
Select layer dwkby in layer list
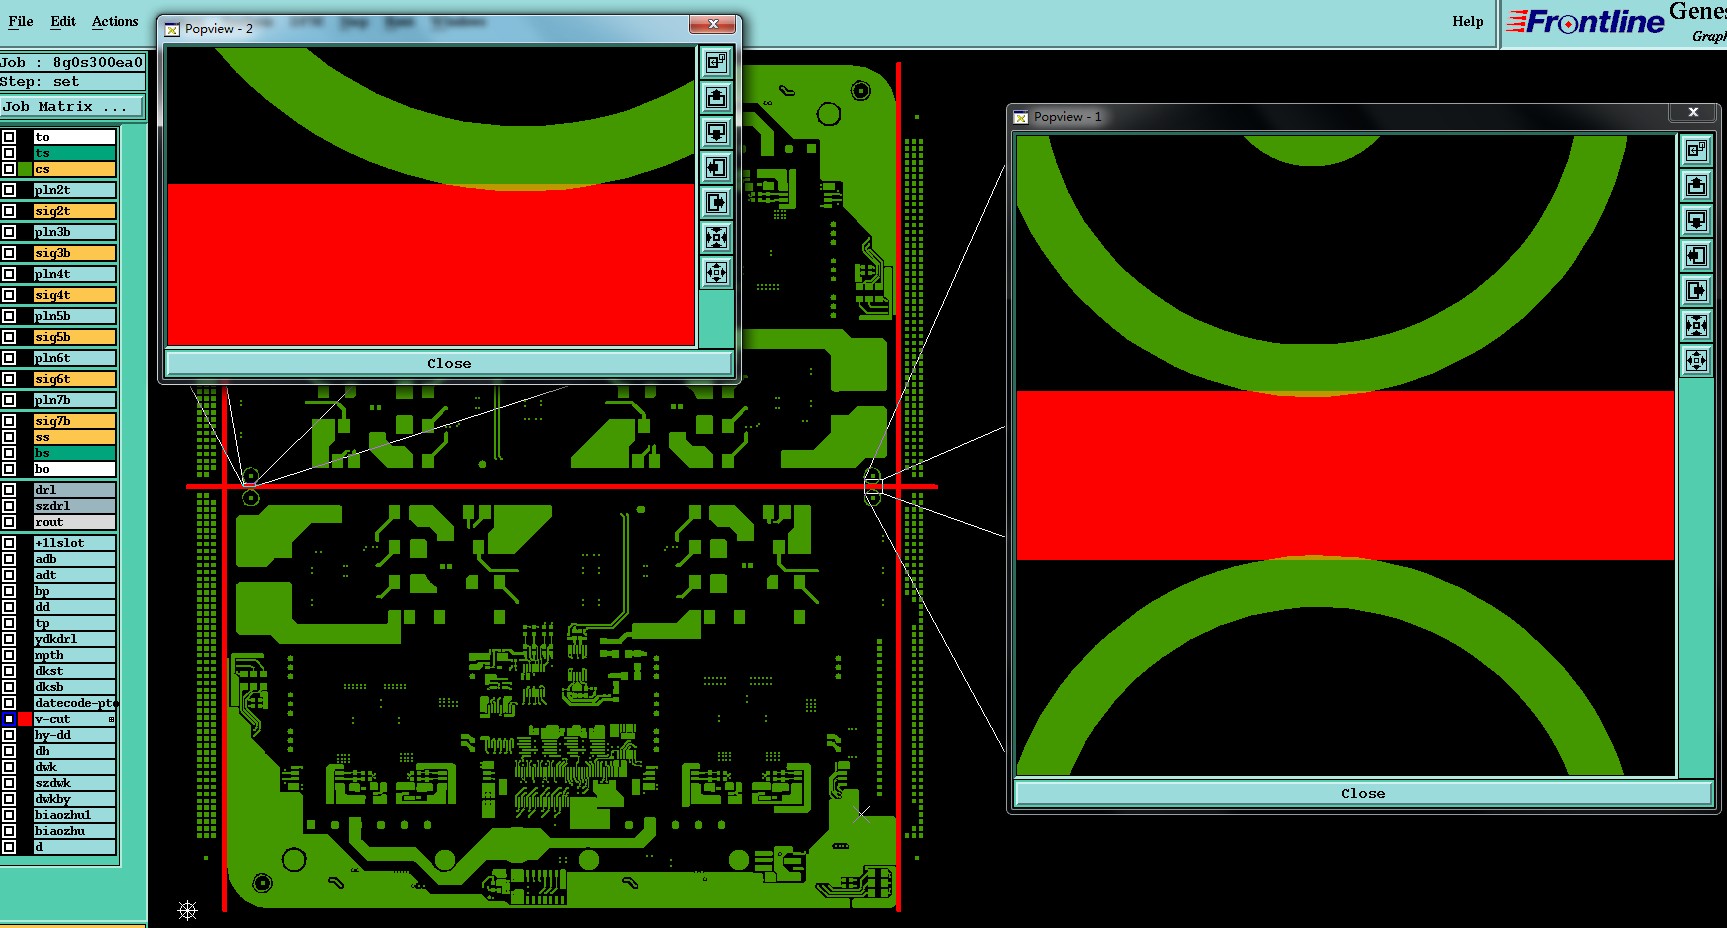pos(75,799)
